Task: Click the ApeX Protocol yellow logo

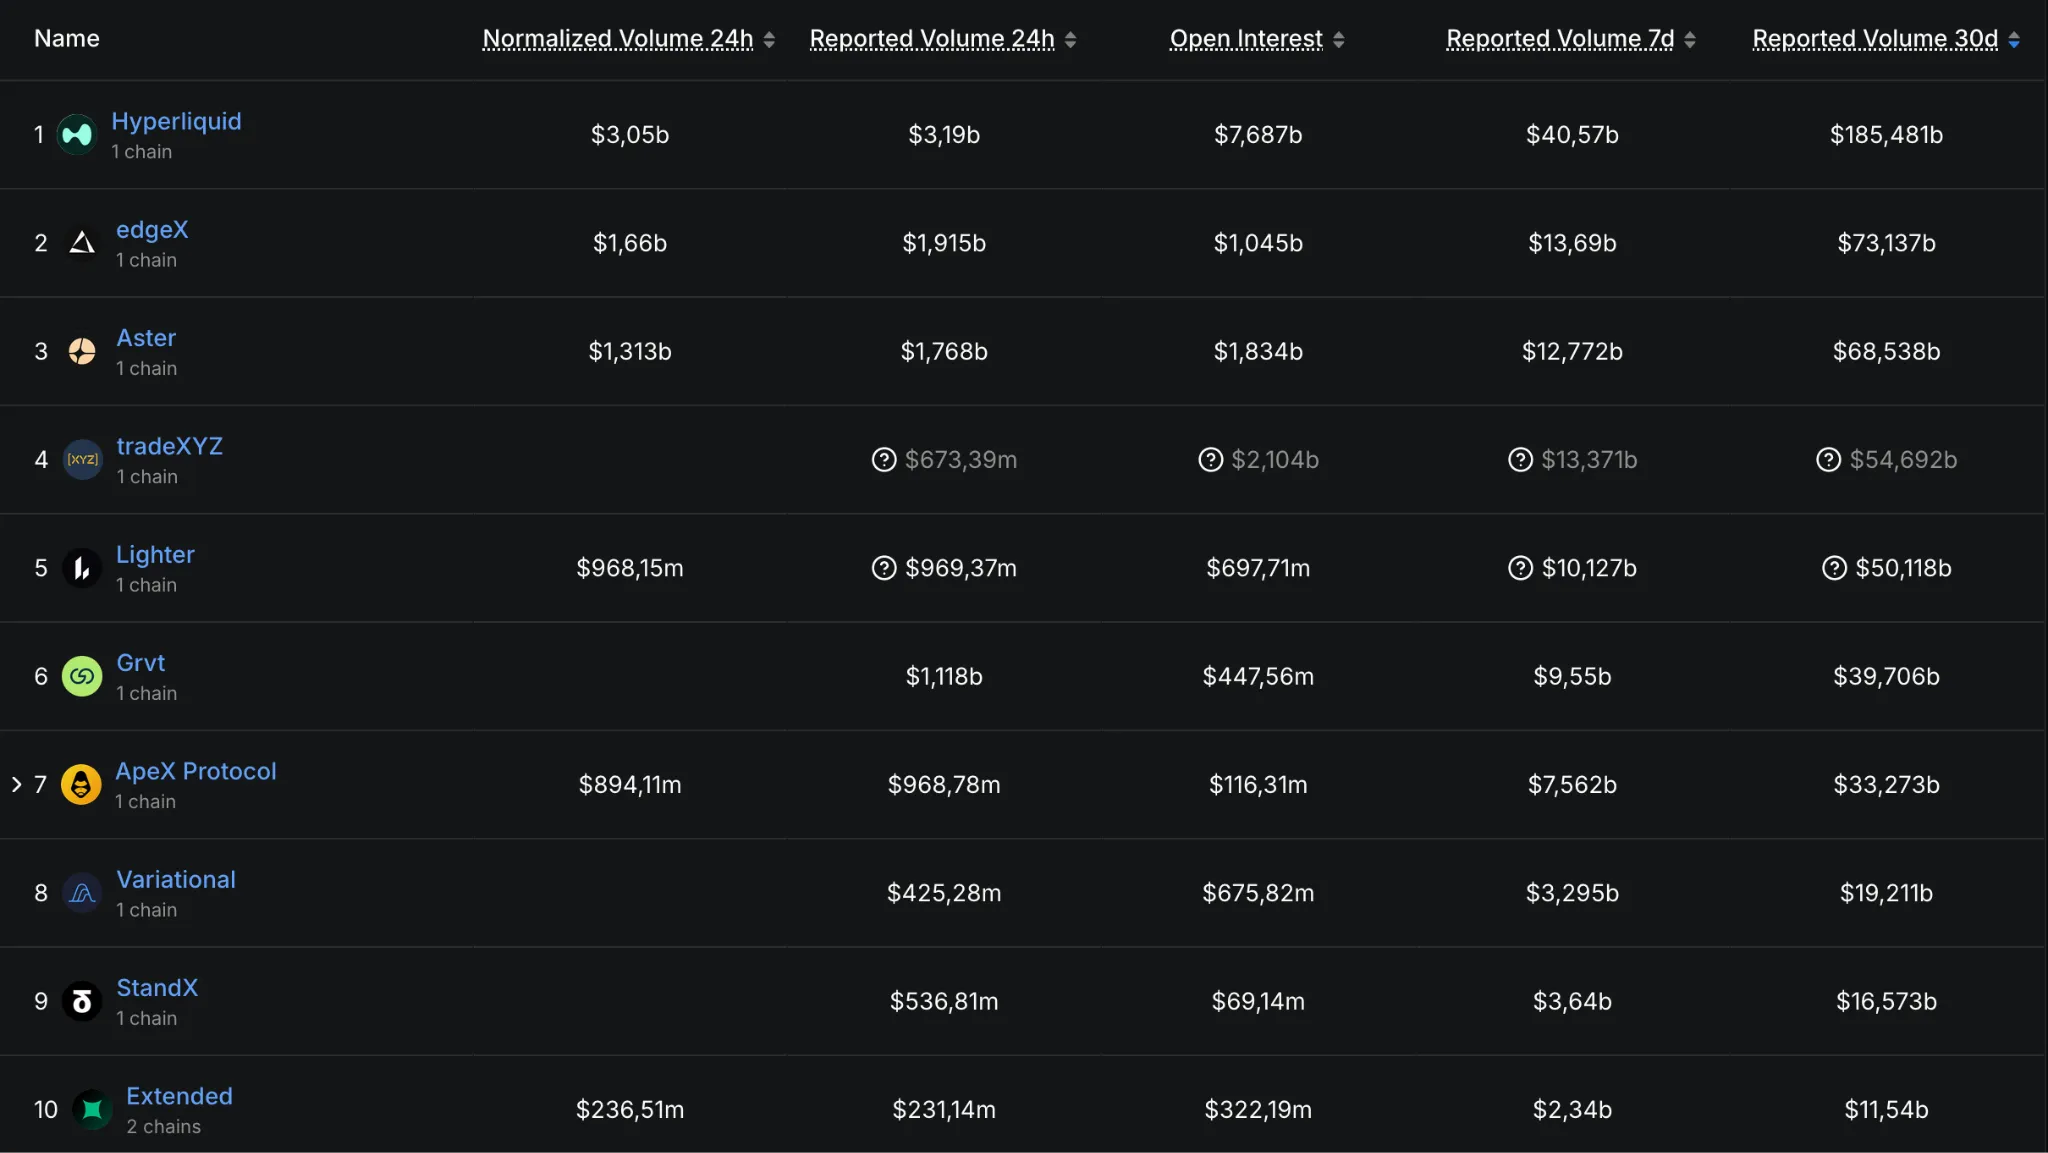Action: (81, 784)
